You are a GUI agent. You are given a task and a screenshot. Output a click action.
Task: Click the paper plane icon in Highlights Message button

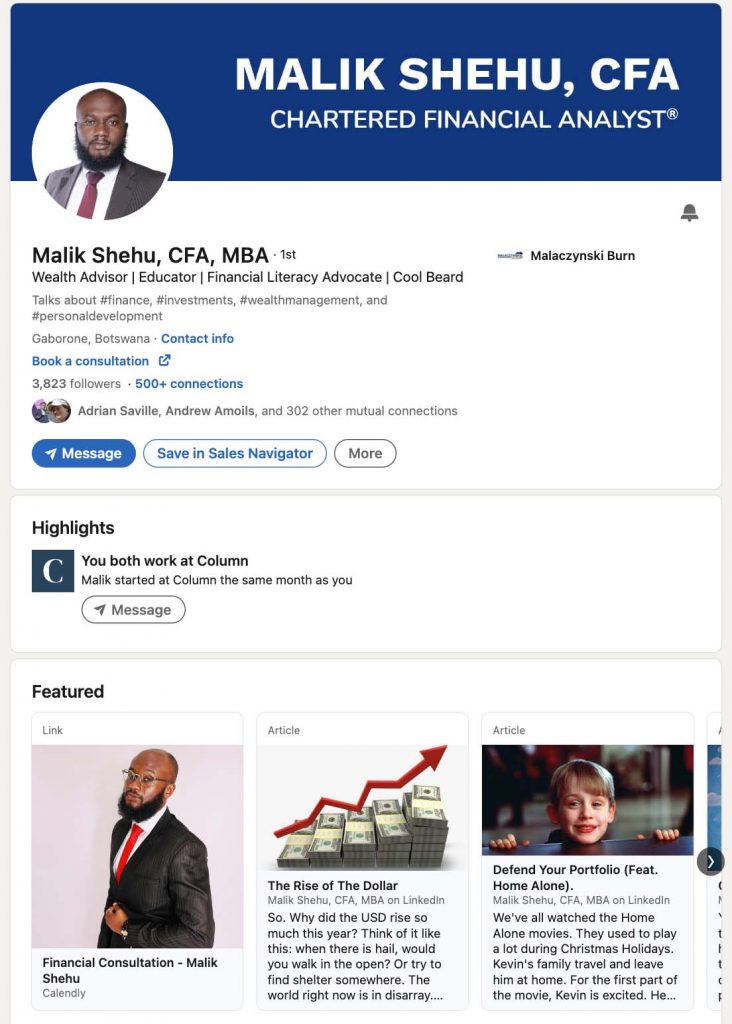click(99, 610)
